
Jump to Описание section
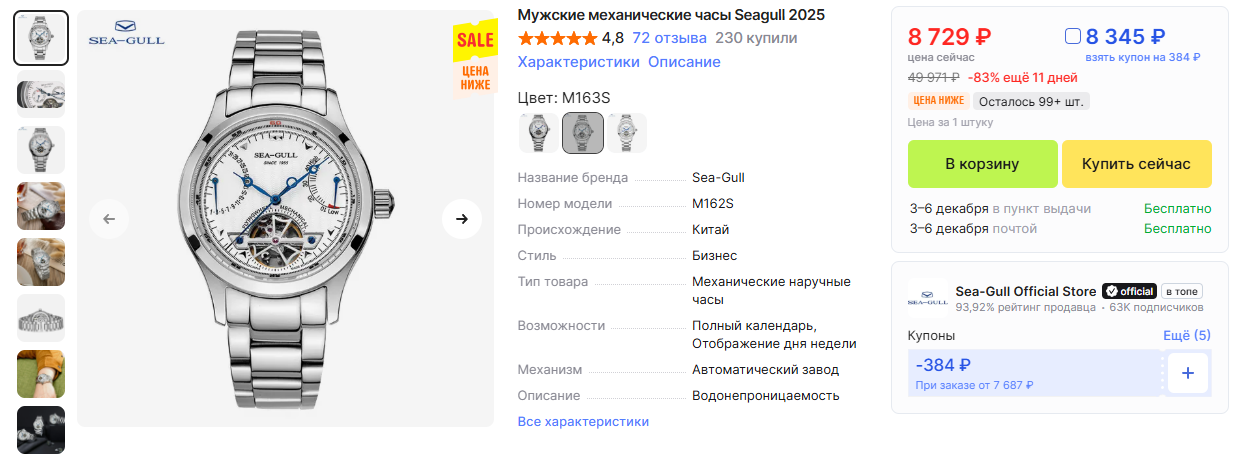click(684, 62)
